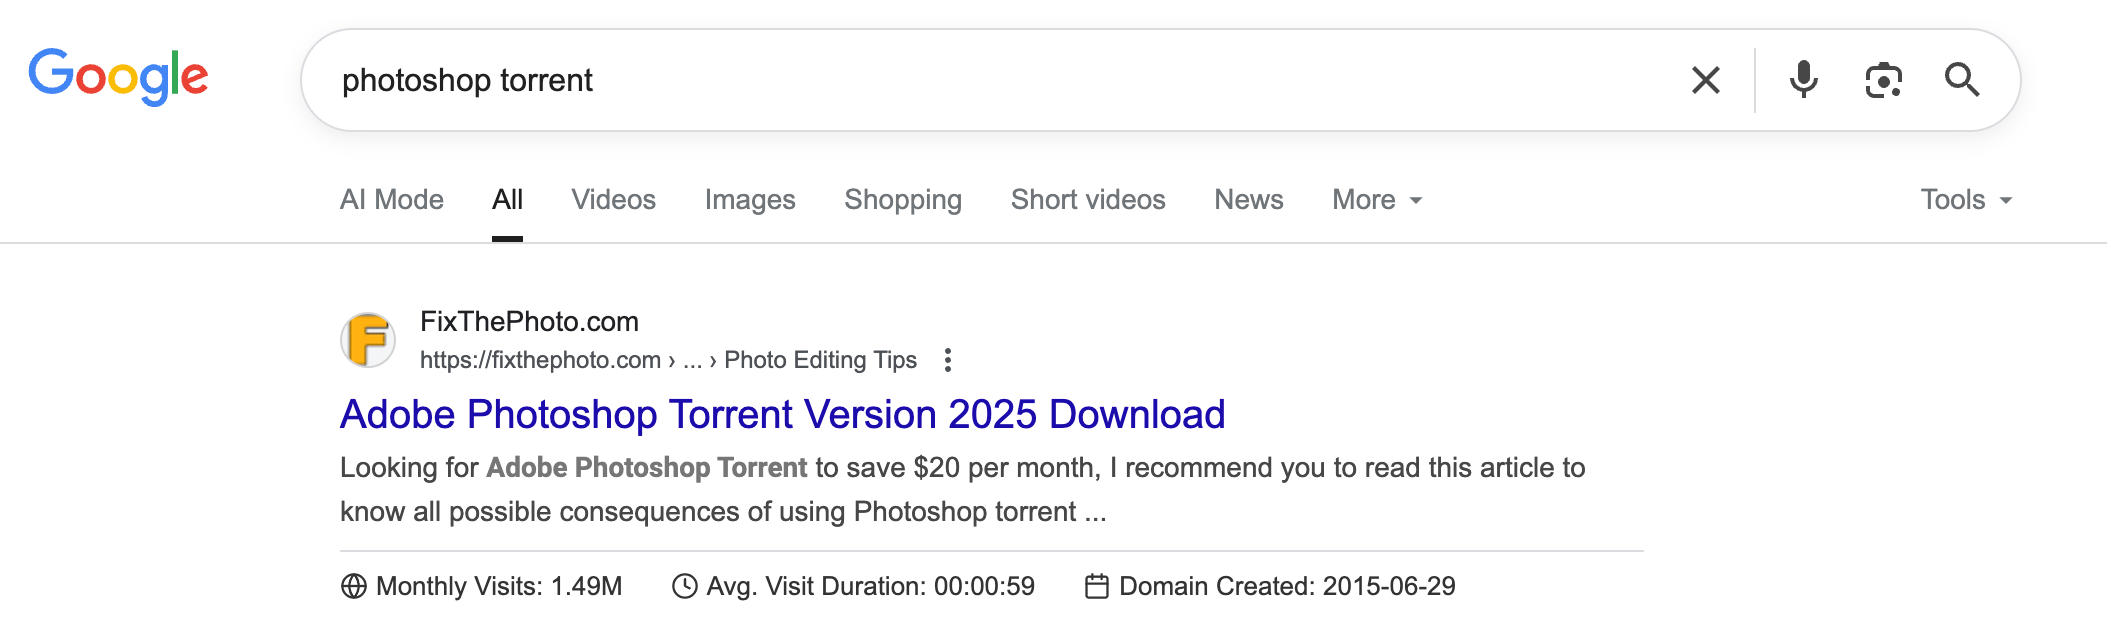2108x644 pixels.
Task: Click the calendar icon by Domain Created
Action: click(1097, 586)
